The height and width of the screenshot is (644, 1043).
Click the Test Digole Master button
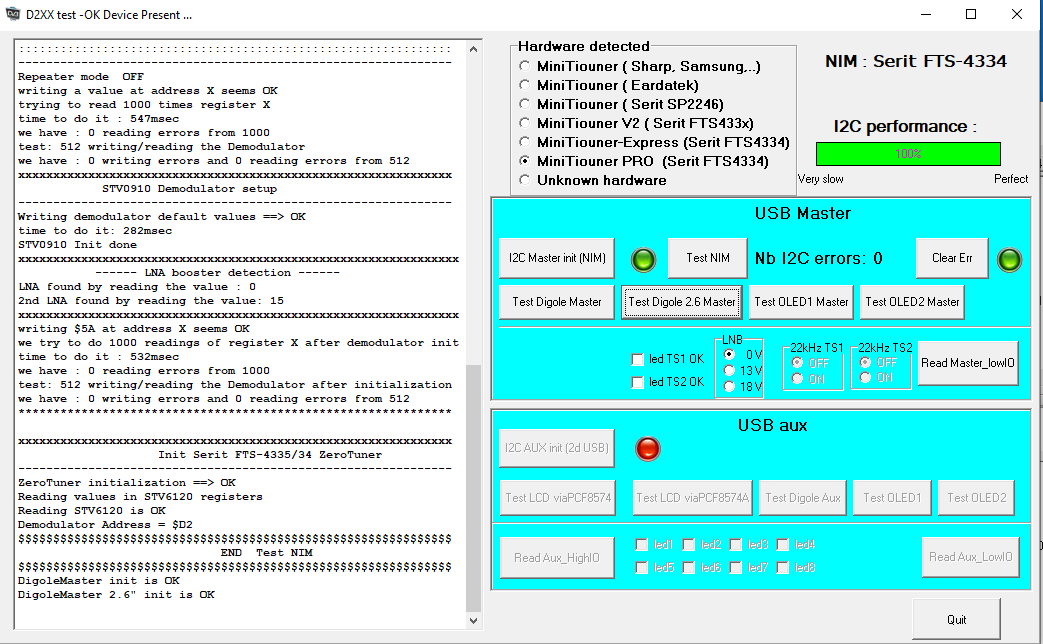pos(557,302)
